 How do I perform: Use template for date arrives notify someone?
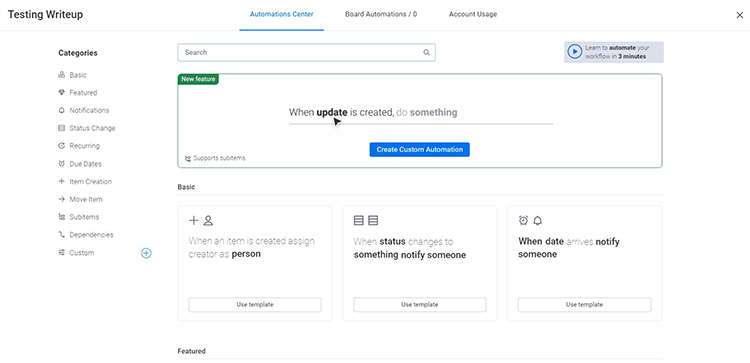(x=585, y=305)
